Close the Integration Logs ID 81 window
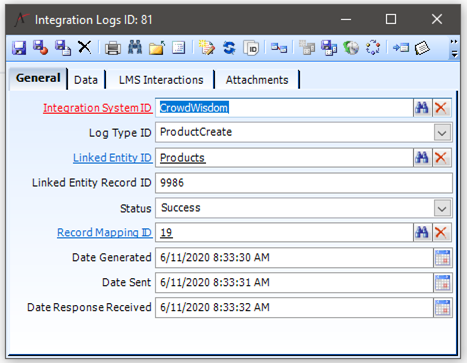Viewport: 467px width, 363px height. coord(437,19)
